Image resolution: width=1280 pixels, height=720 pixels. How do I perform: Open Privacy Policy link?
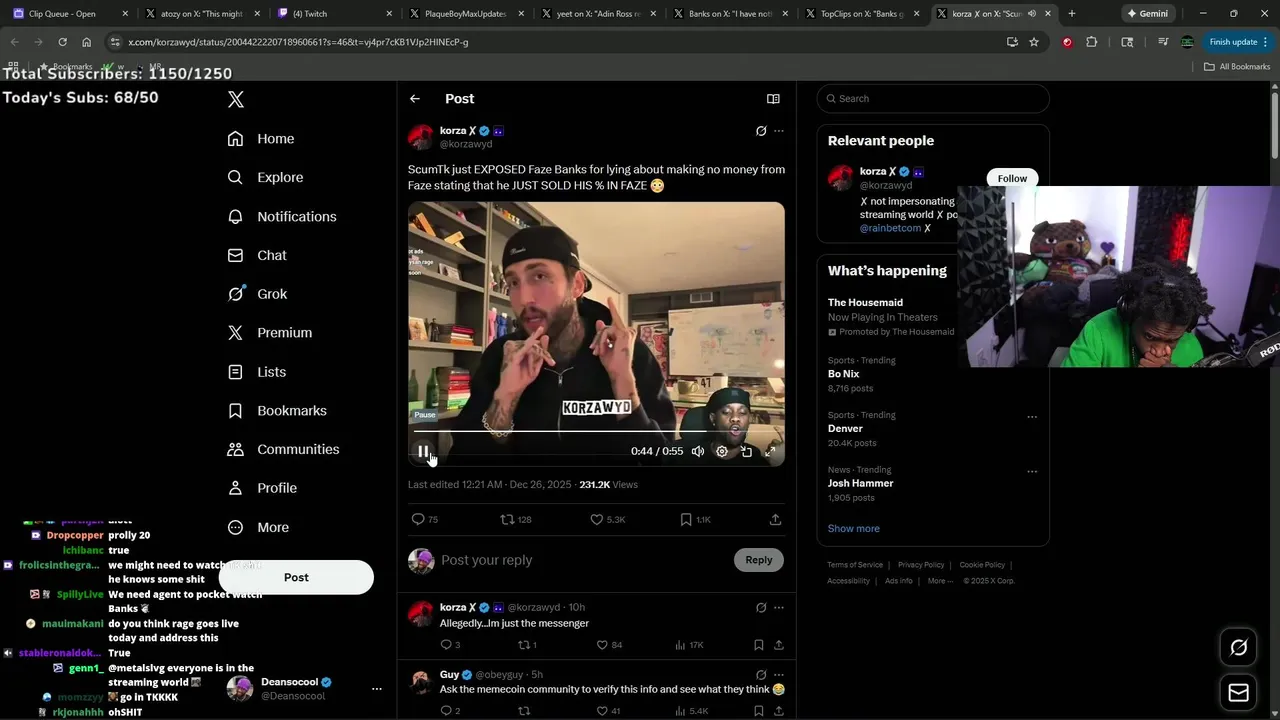[x=921, y=565]
